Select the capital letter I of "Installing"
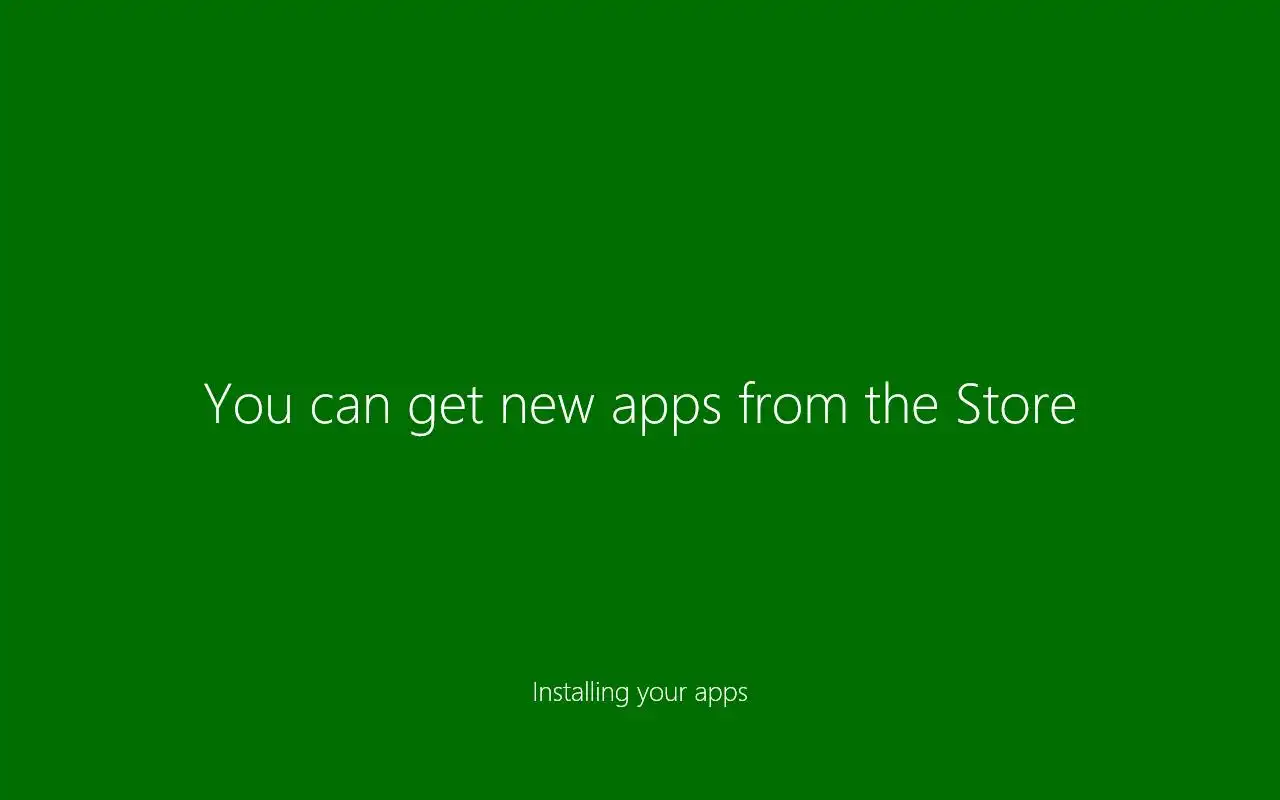 pos(534,691)
